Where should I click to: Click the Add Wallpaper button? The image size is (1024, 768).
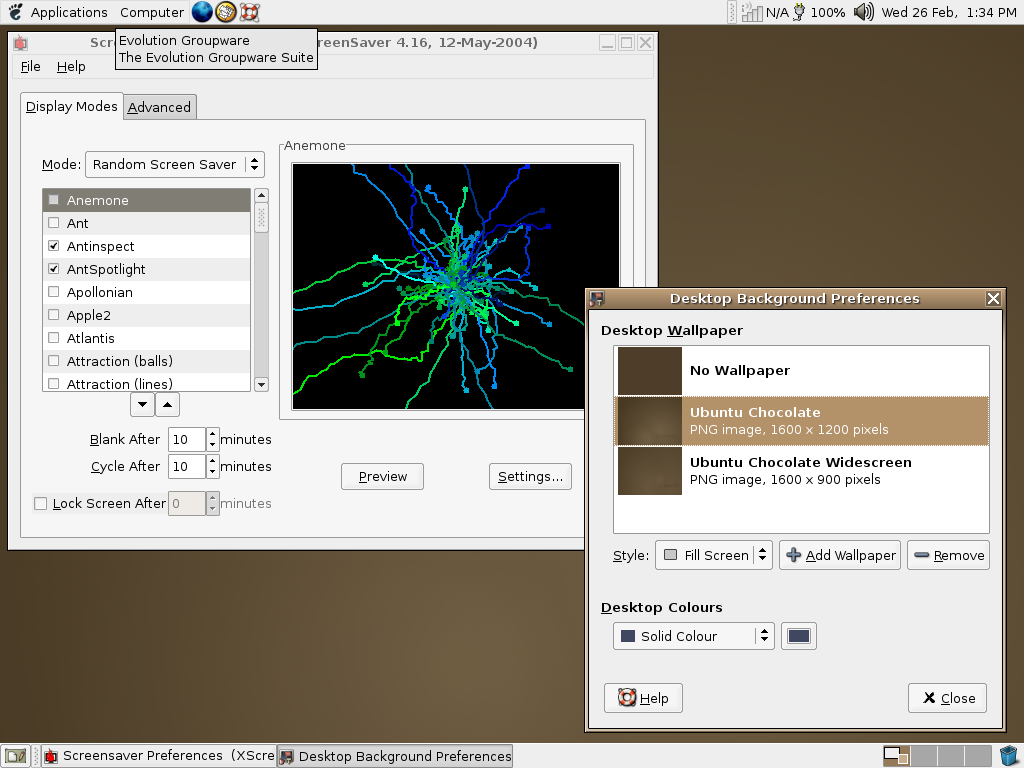click(x=840, y=555)
